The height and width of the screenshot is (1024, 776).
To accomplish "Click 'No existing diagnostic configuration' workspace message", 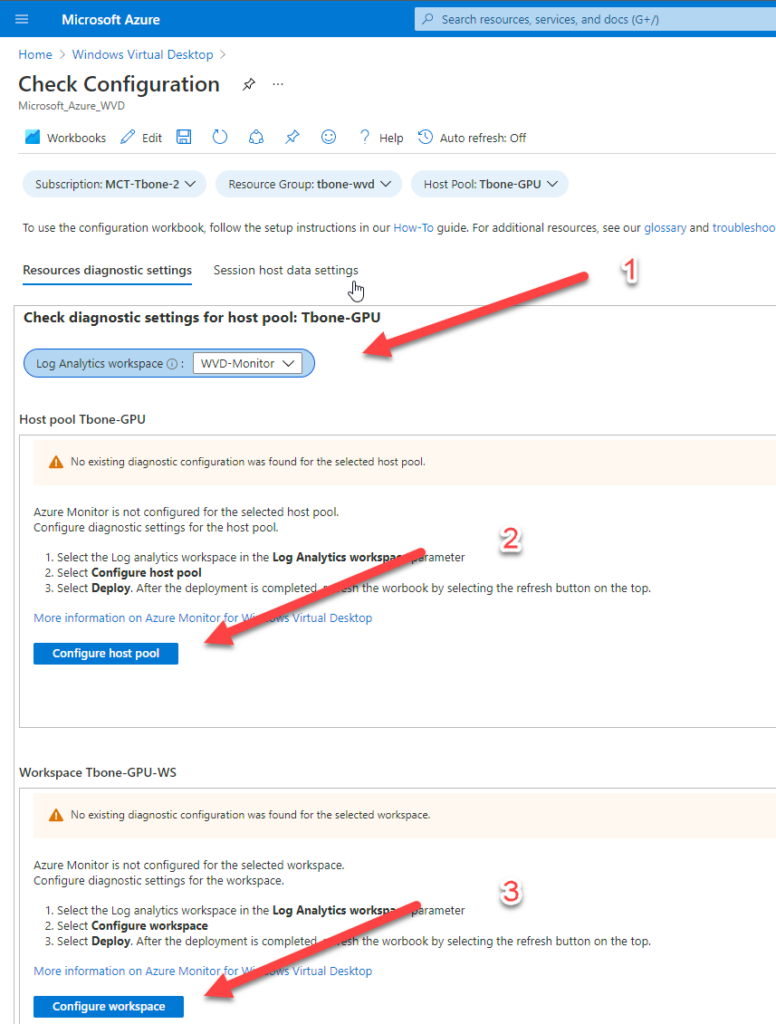I will (251, 815).
